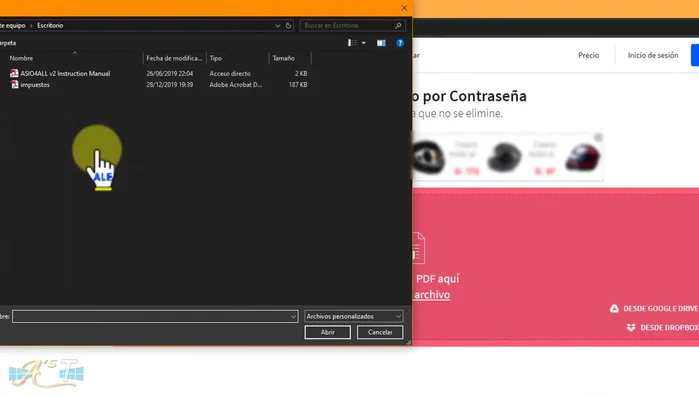This screenshot has width=699, height=397.
Task: Select the ASIO4ALL v2 Instruction Manual file
Action: [65, 74]
